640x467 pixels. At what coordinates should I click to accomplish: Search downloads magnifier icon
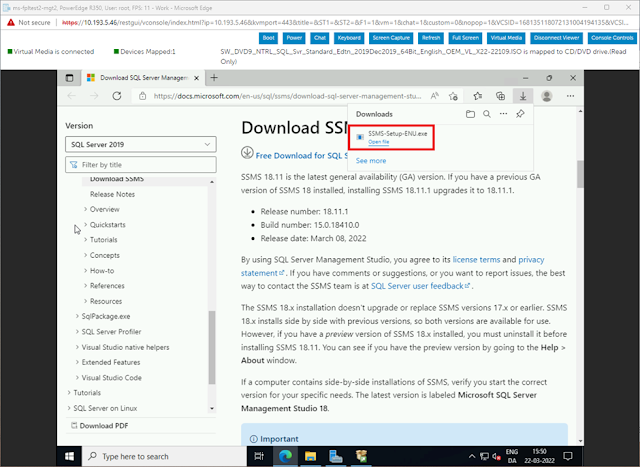[487, 114]
